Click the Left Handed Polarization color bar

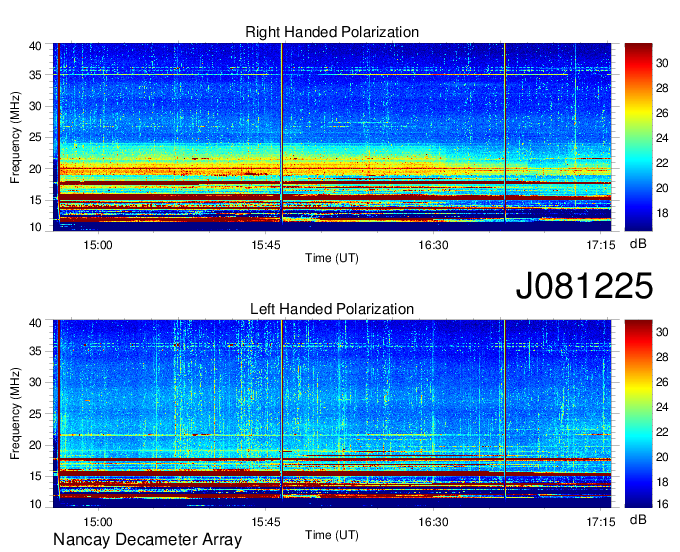click(x=638, y=414)
